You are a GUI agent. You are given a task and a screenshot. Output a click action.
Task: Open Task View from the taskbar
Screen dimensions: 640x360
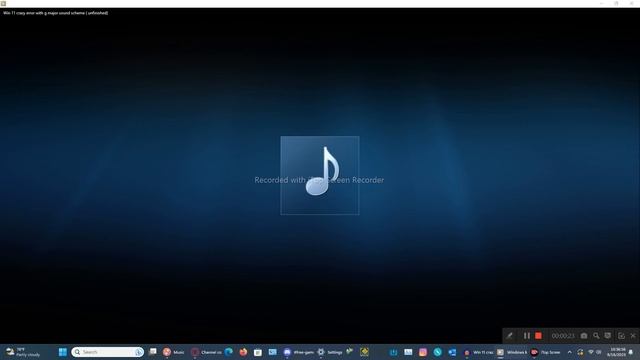153,352
